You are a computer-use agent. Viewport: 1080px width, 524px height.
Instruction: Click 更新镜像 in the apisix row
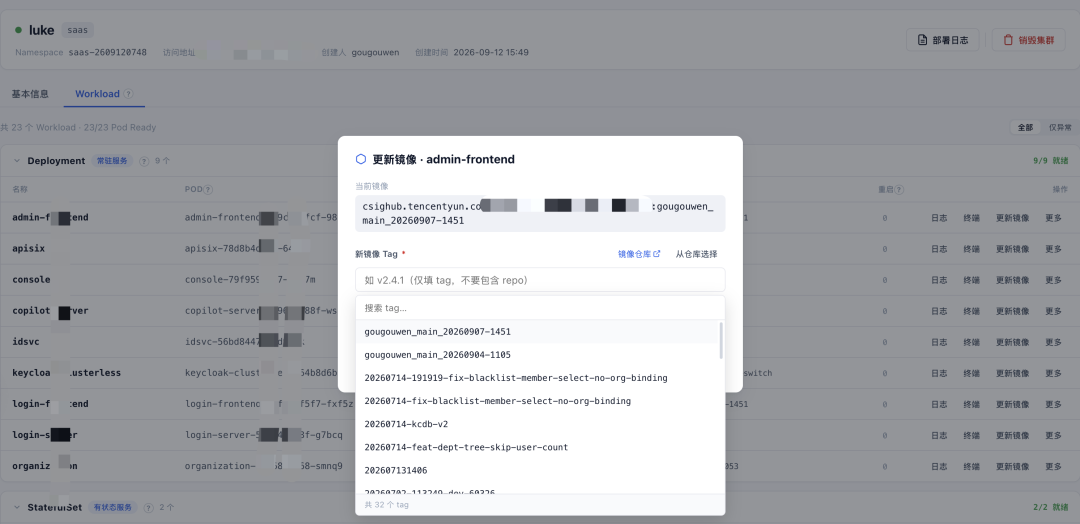1012,249
